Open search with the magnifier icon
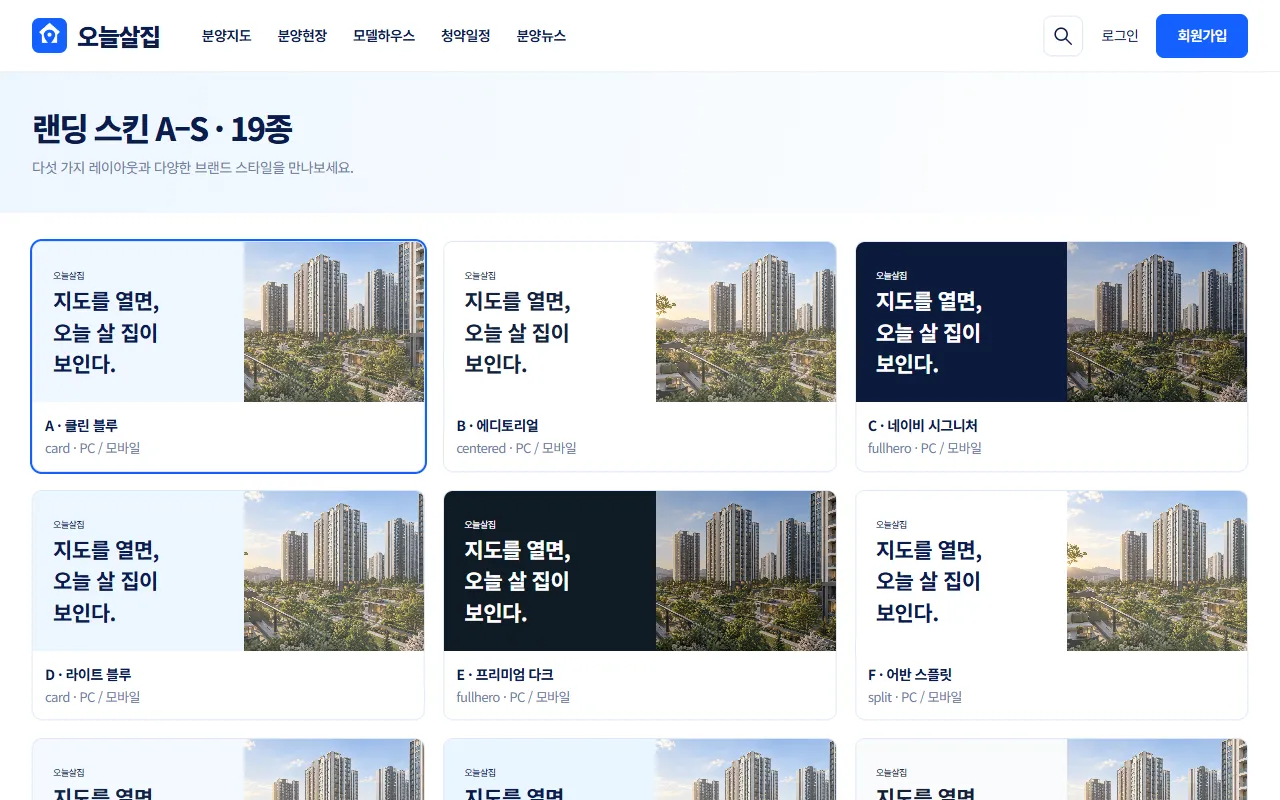 [1063, 36]
